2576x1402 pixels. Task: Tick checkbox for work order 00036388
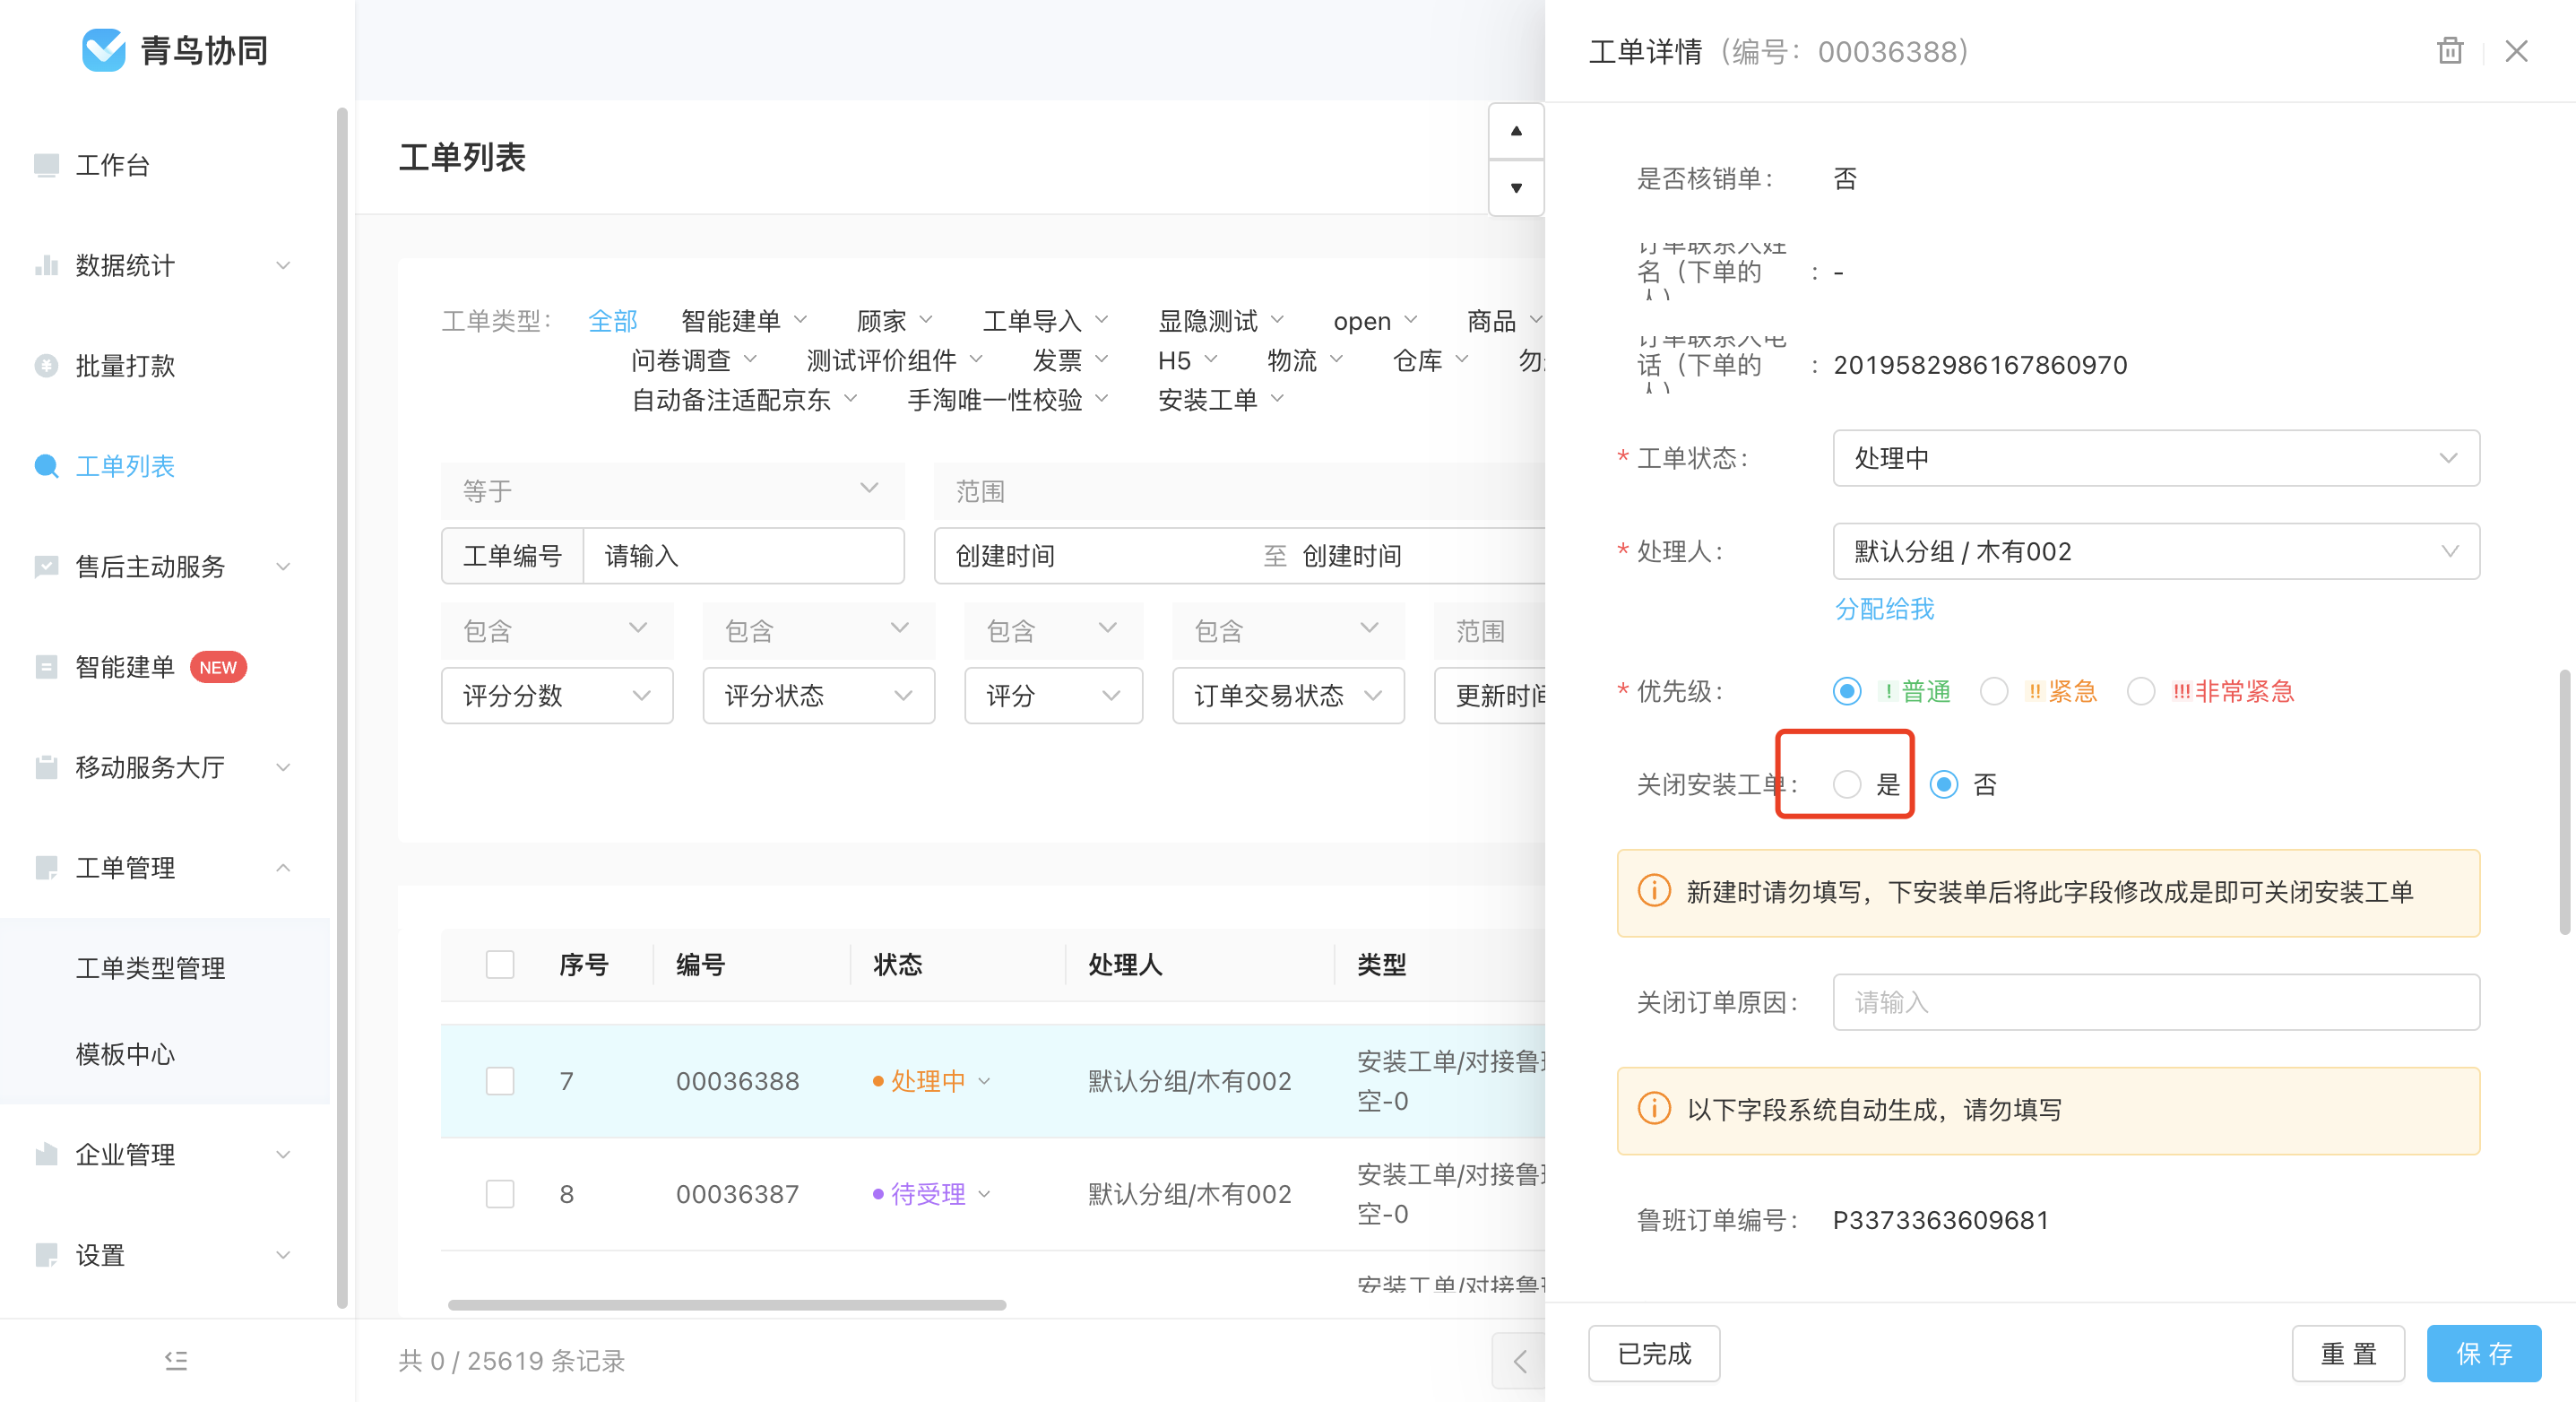(x=500, y=1081)
